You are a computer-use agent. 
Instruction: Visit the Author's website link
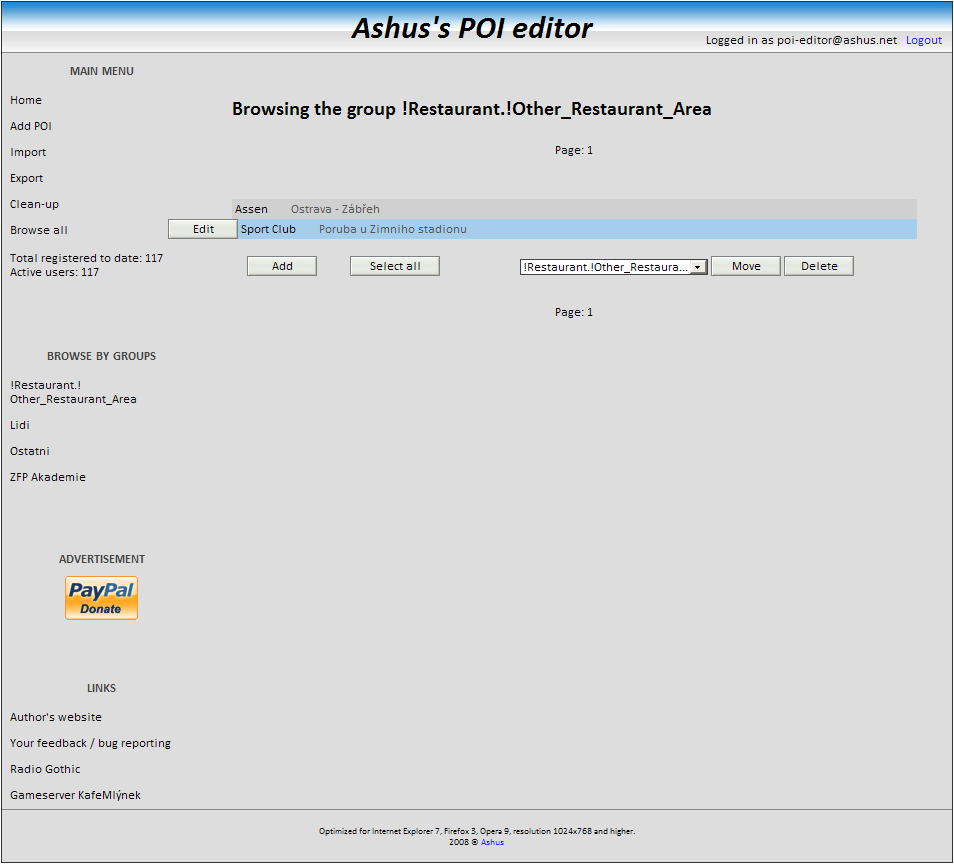[56, 717]
